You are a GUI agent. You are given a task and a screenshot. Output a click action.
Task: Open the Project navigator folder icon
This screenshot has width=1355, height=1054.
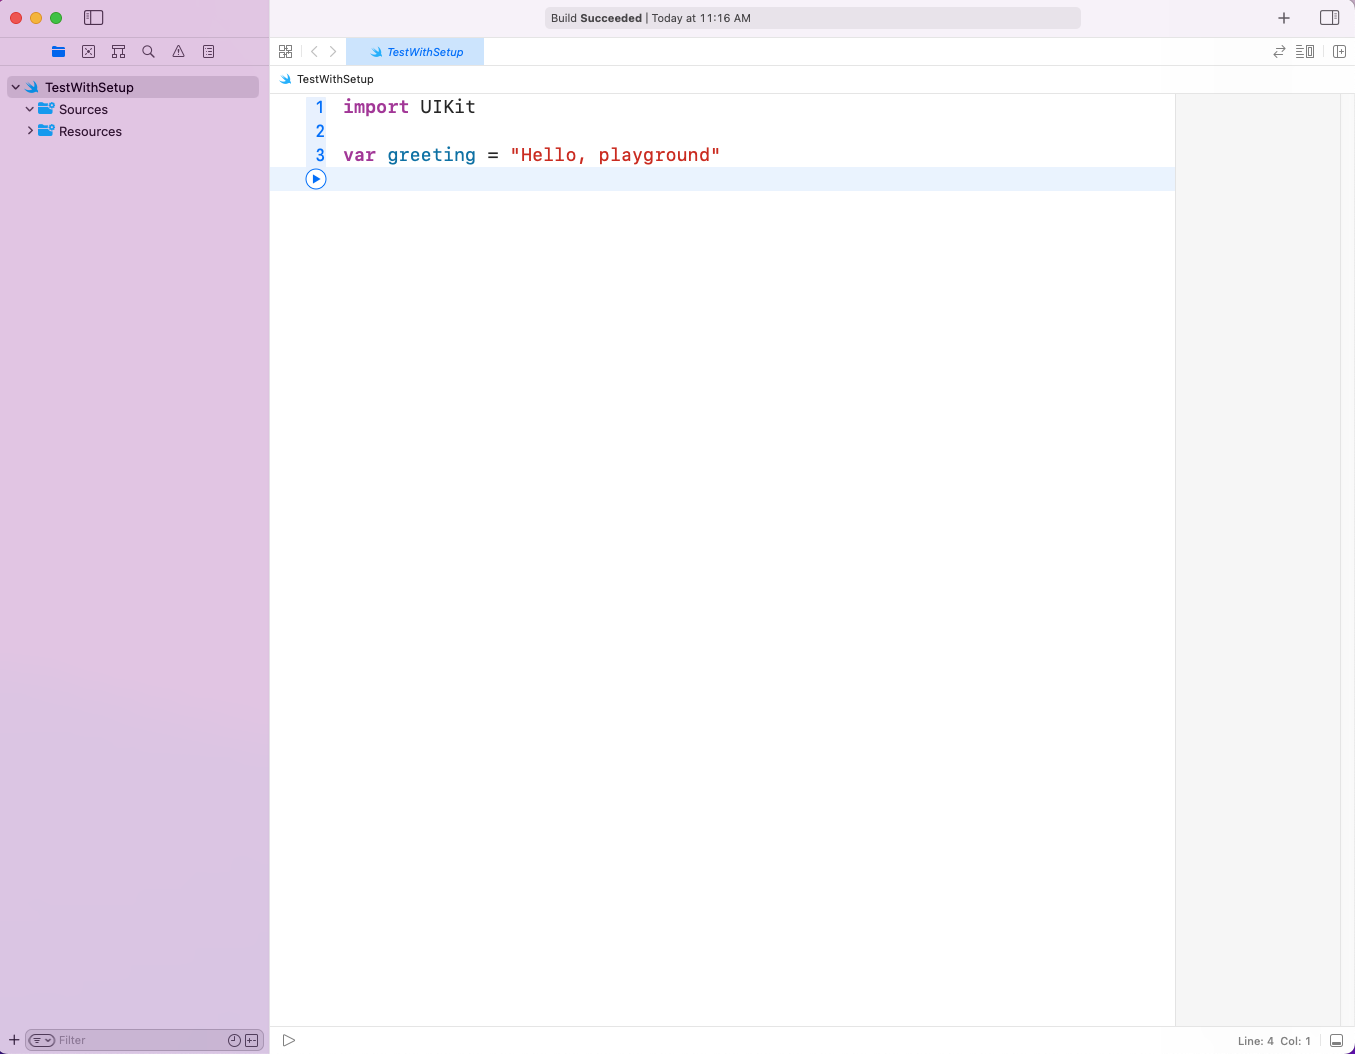coord(59,52)
